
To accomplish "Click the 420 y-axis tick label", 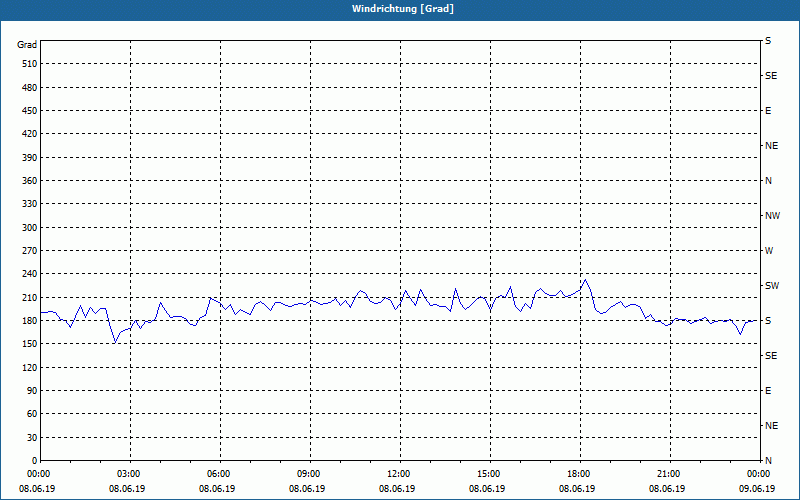I will (x=30, y=134).
